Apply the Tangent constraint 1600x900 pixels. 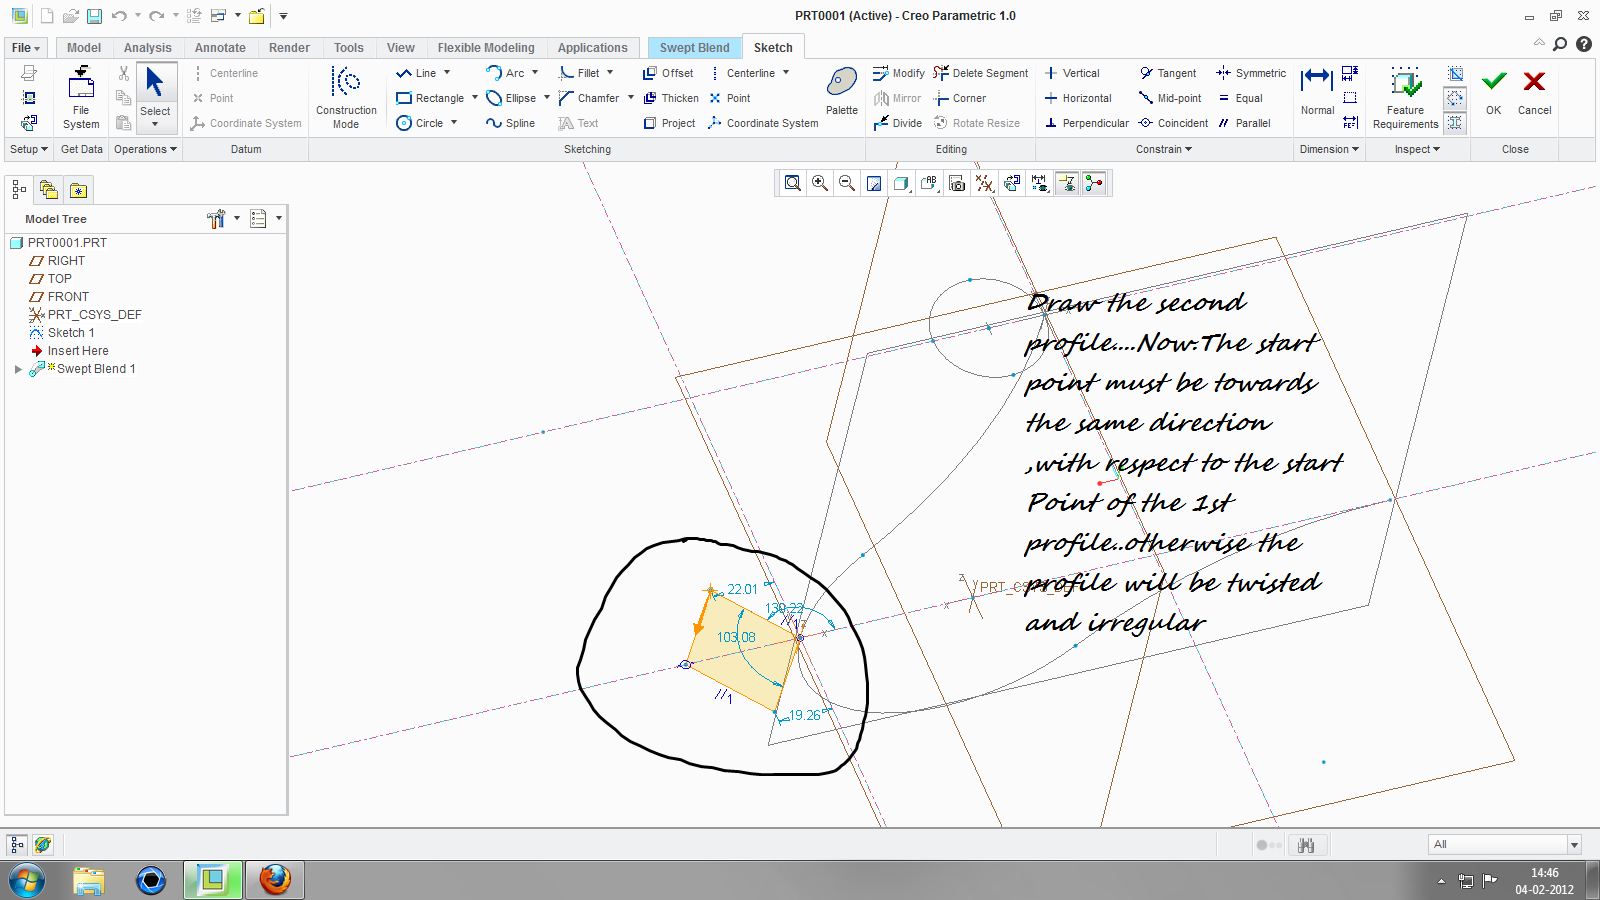(1168, 73)
